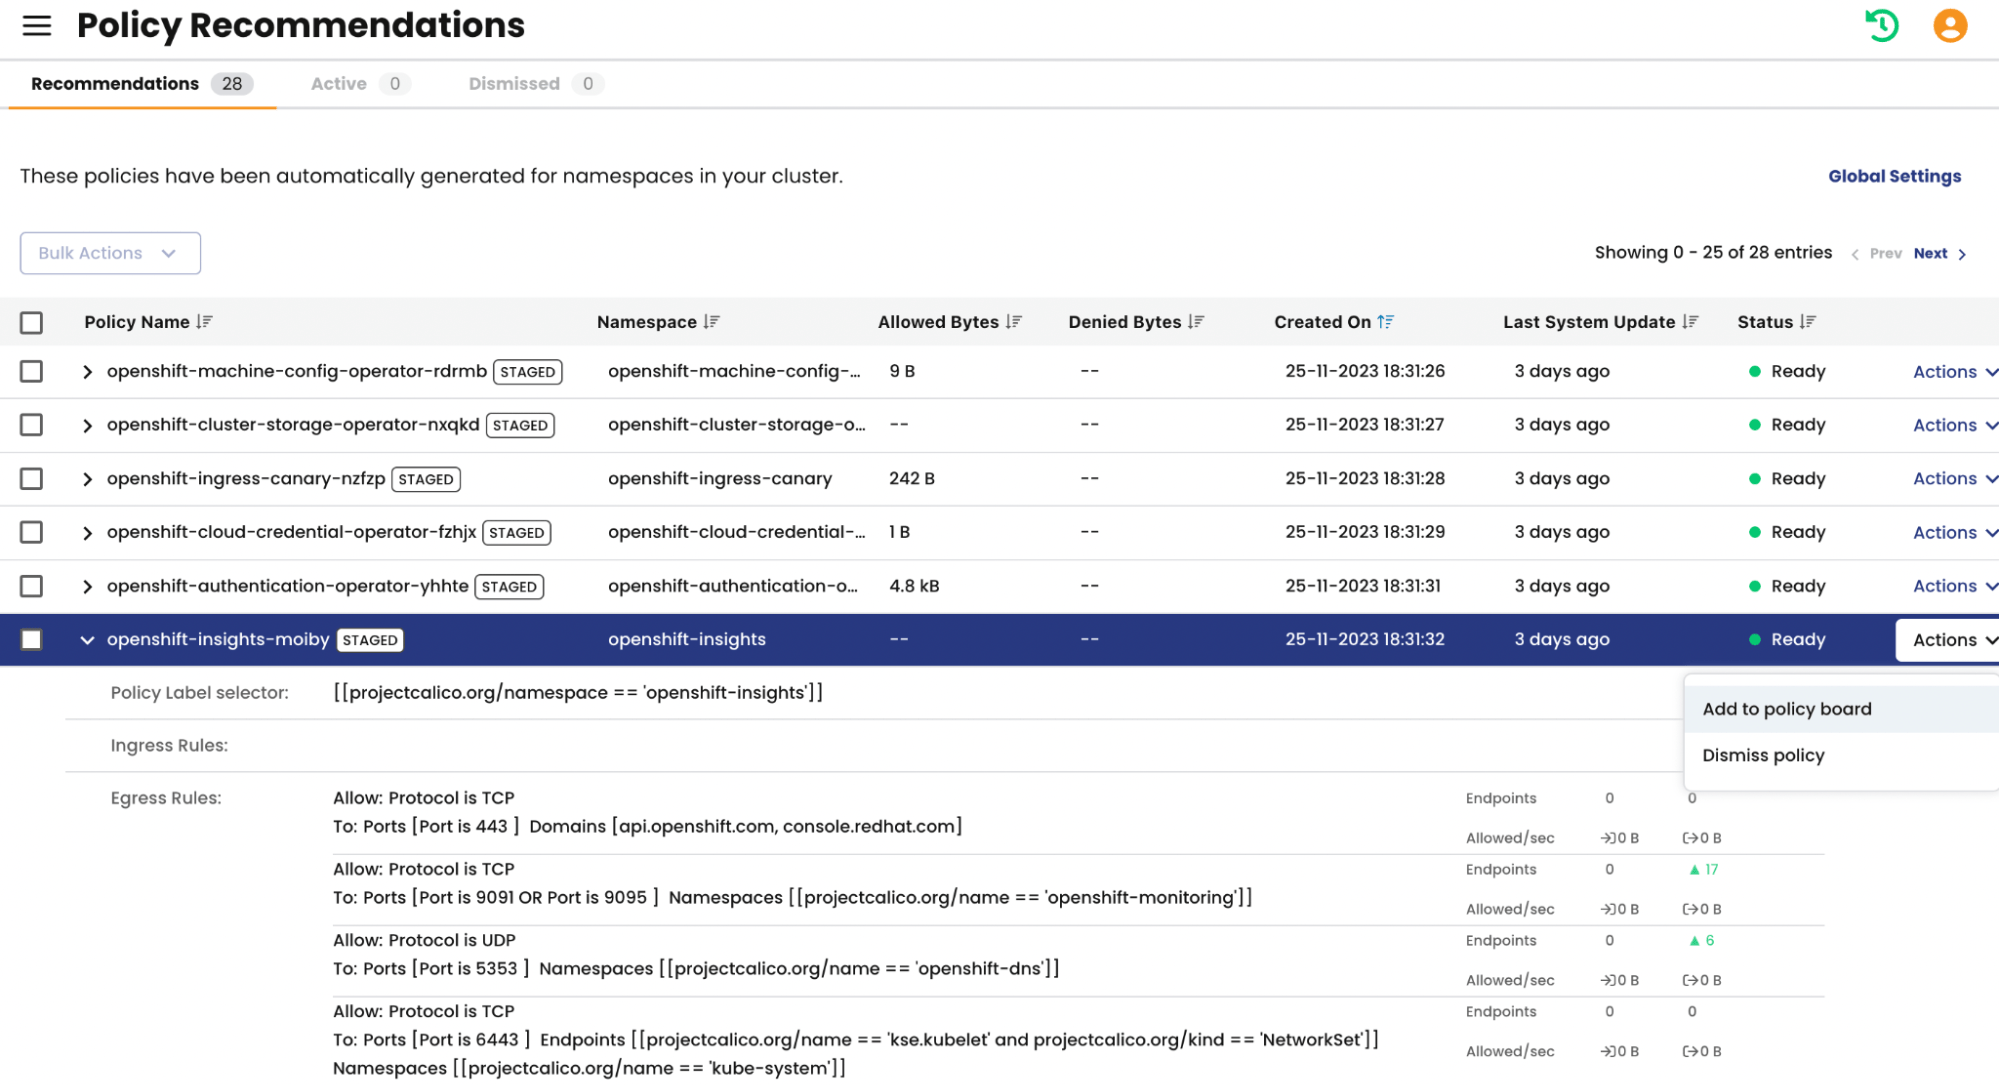Open the user profile avatar icon
Image resolution: width=1999 pixels, height=1086 pixels.
click(1949, 26)
